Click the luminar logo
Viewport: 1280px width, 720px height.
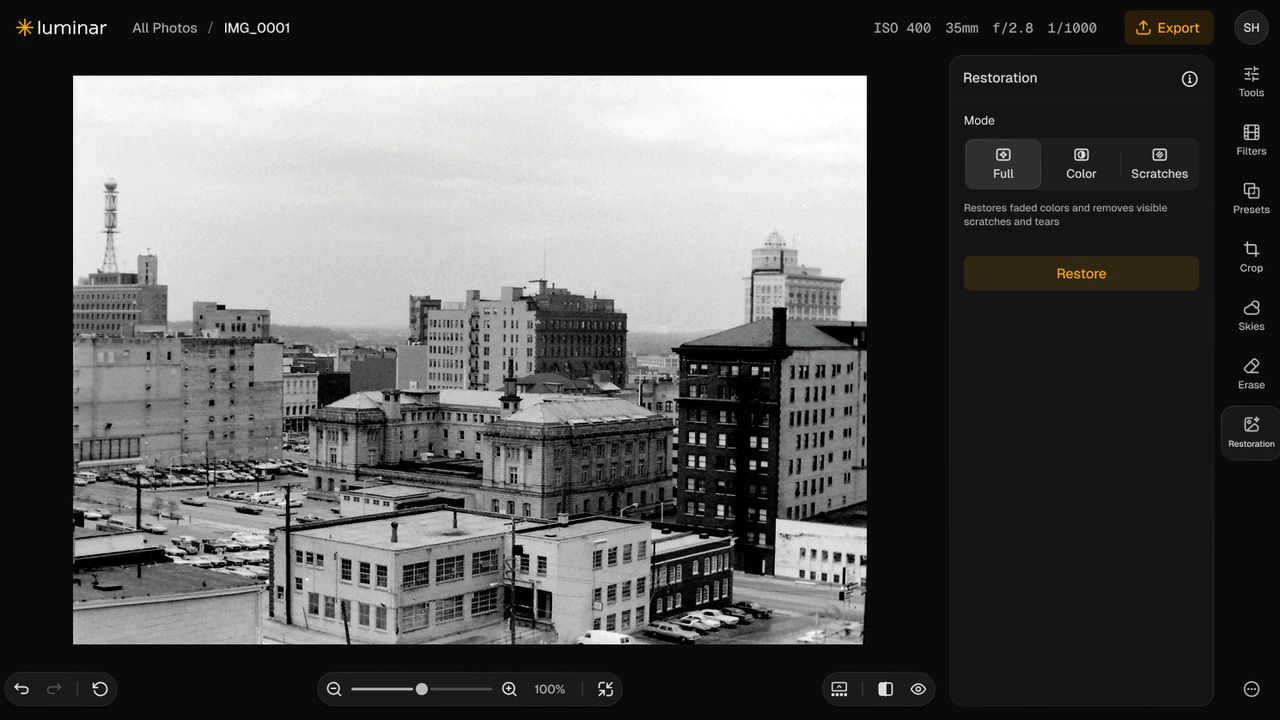point(61,28)
